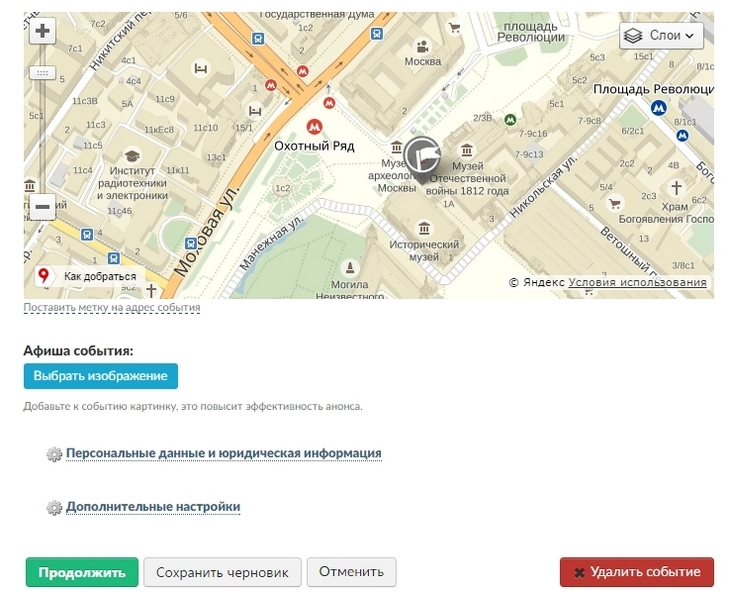Click the cross icon of Храм Богоявления
Viewport: 730px width, 592px height.
coord(676,188)
